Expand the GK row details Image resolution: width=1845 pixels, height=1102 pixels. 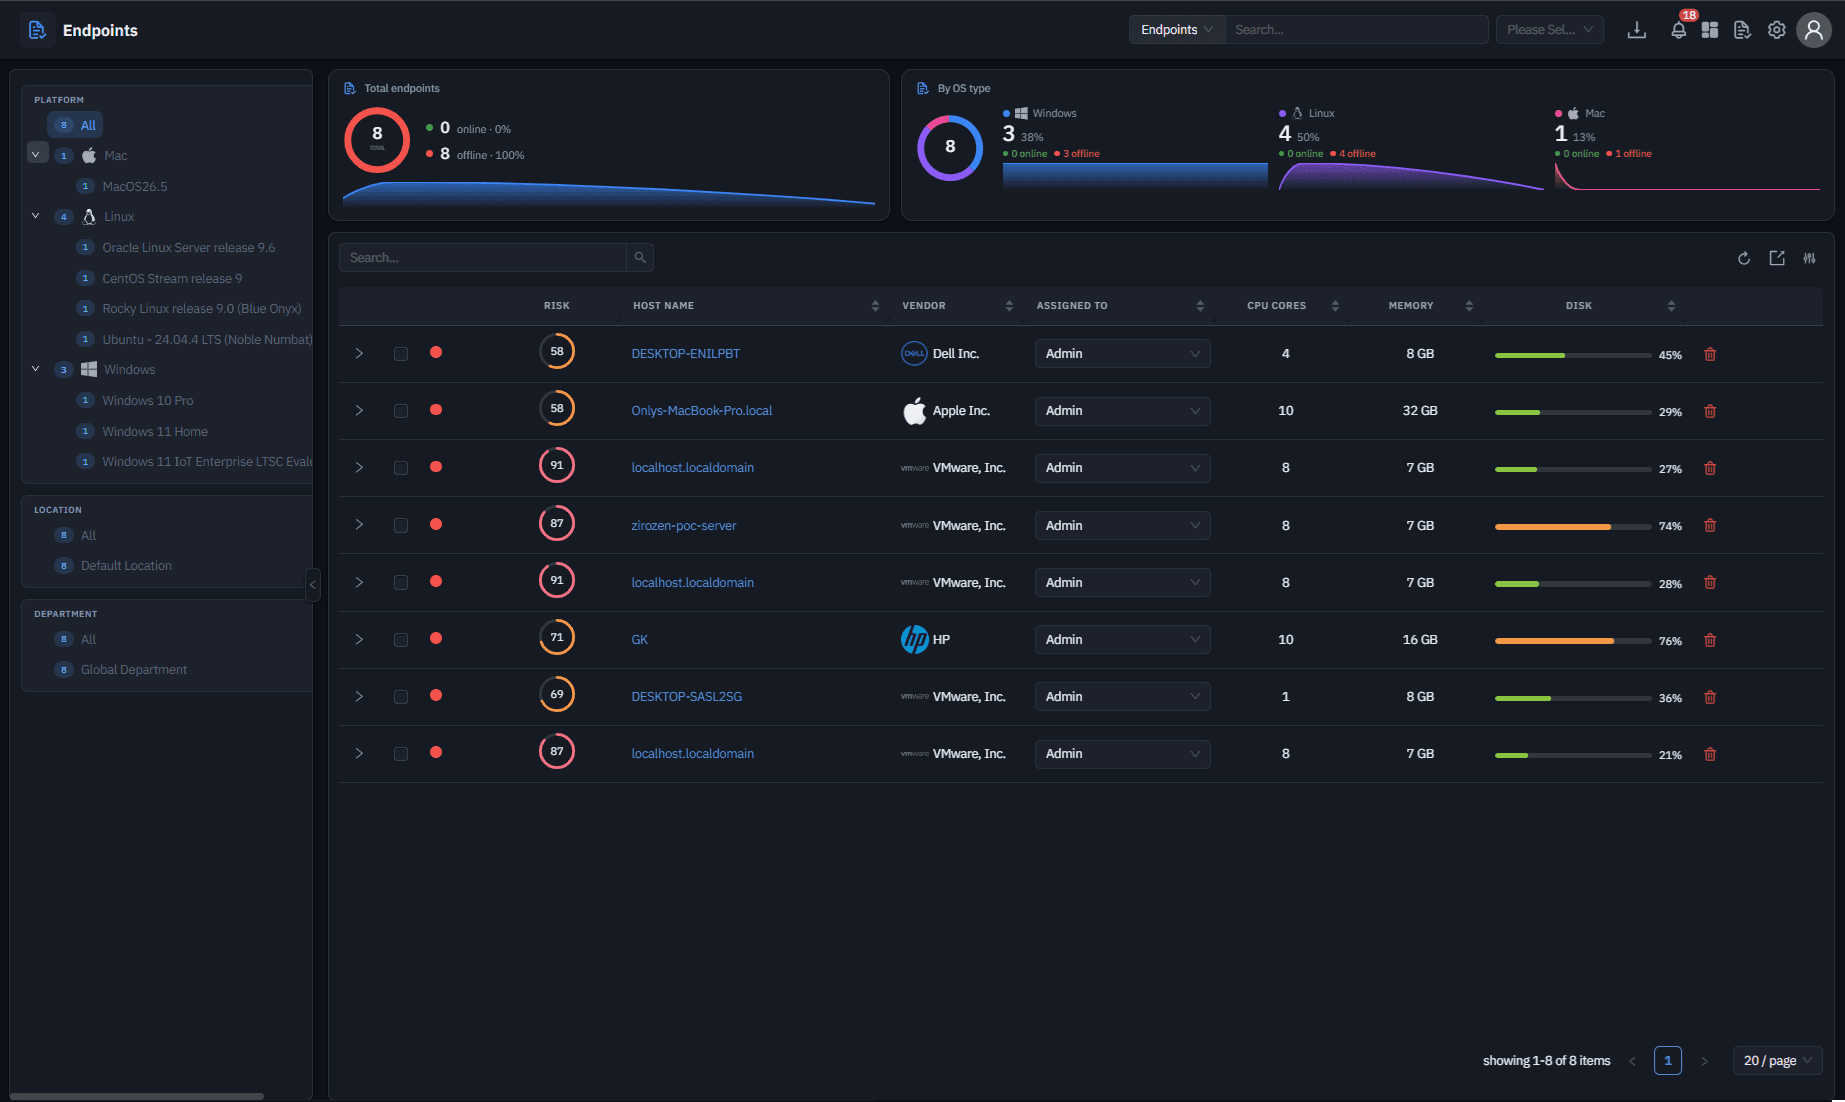pos(359,640)
